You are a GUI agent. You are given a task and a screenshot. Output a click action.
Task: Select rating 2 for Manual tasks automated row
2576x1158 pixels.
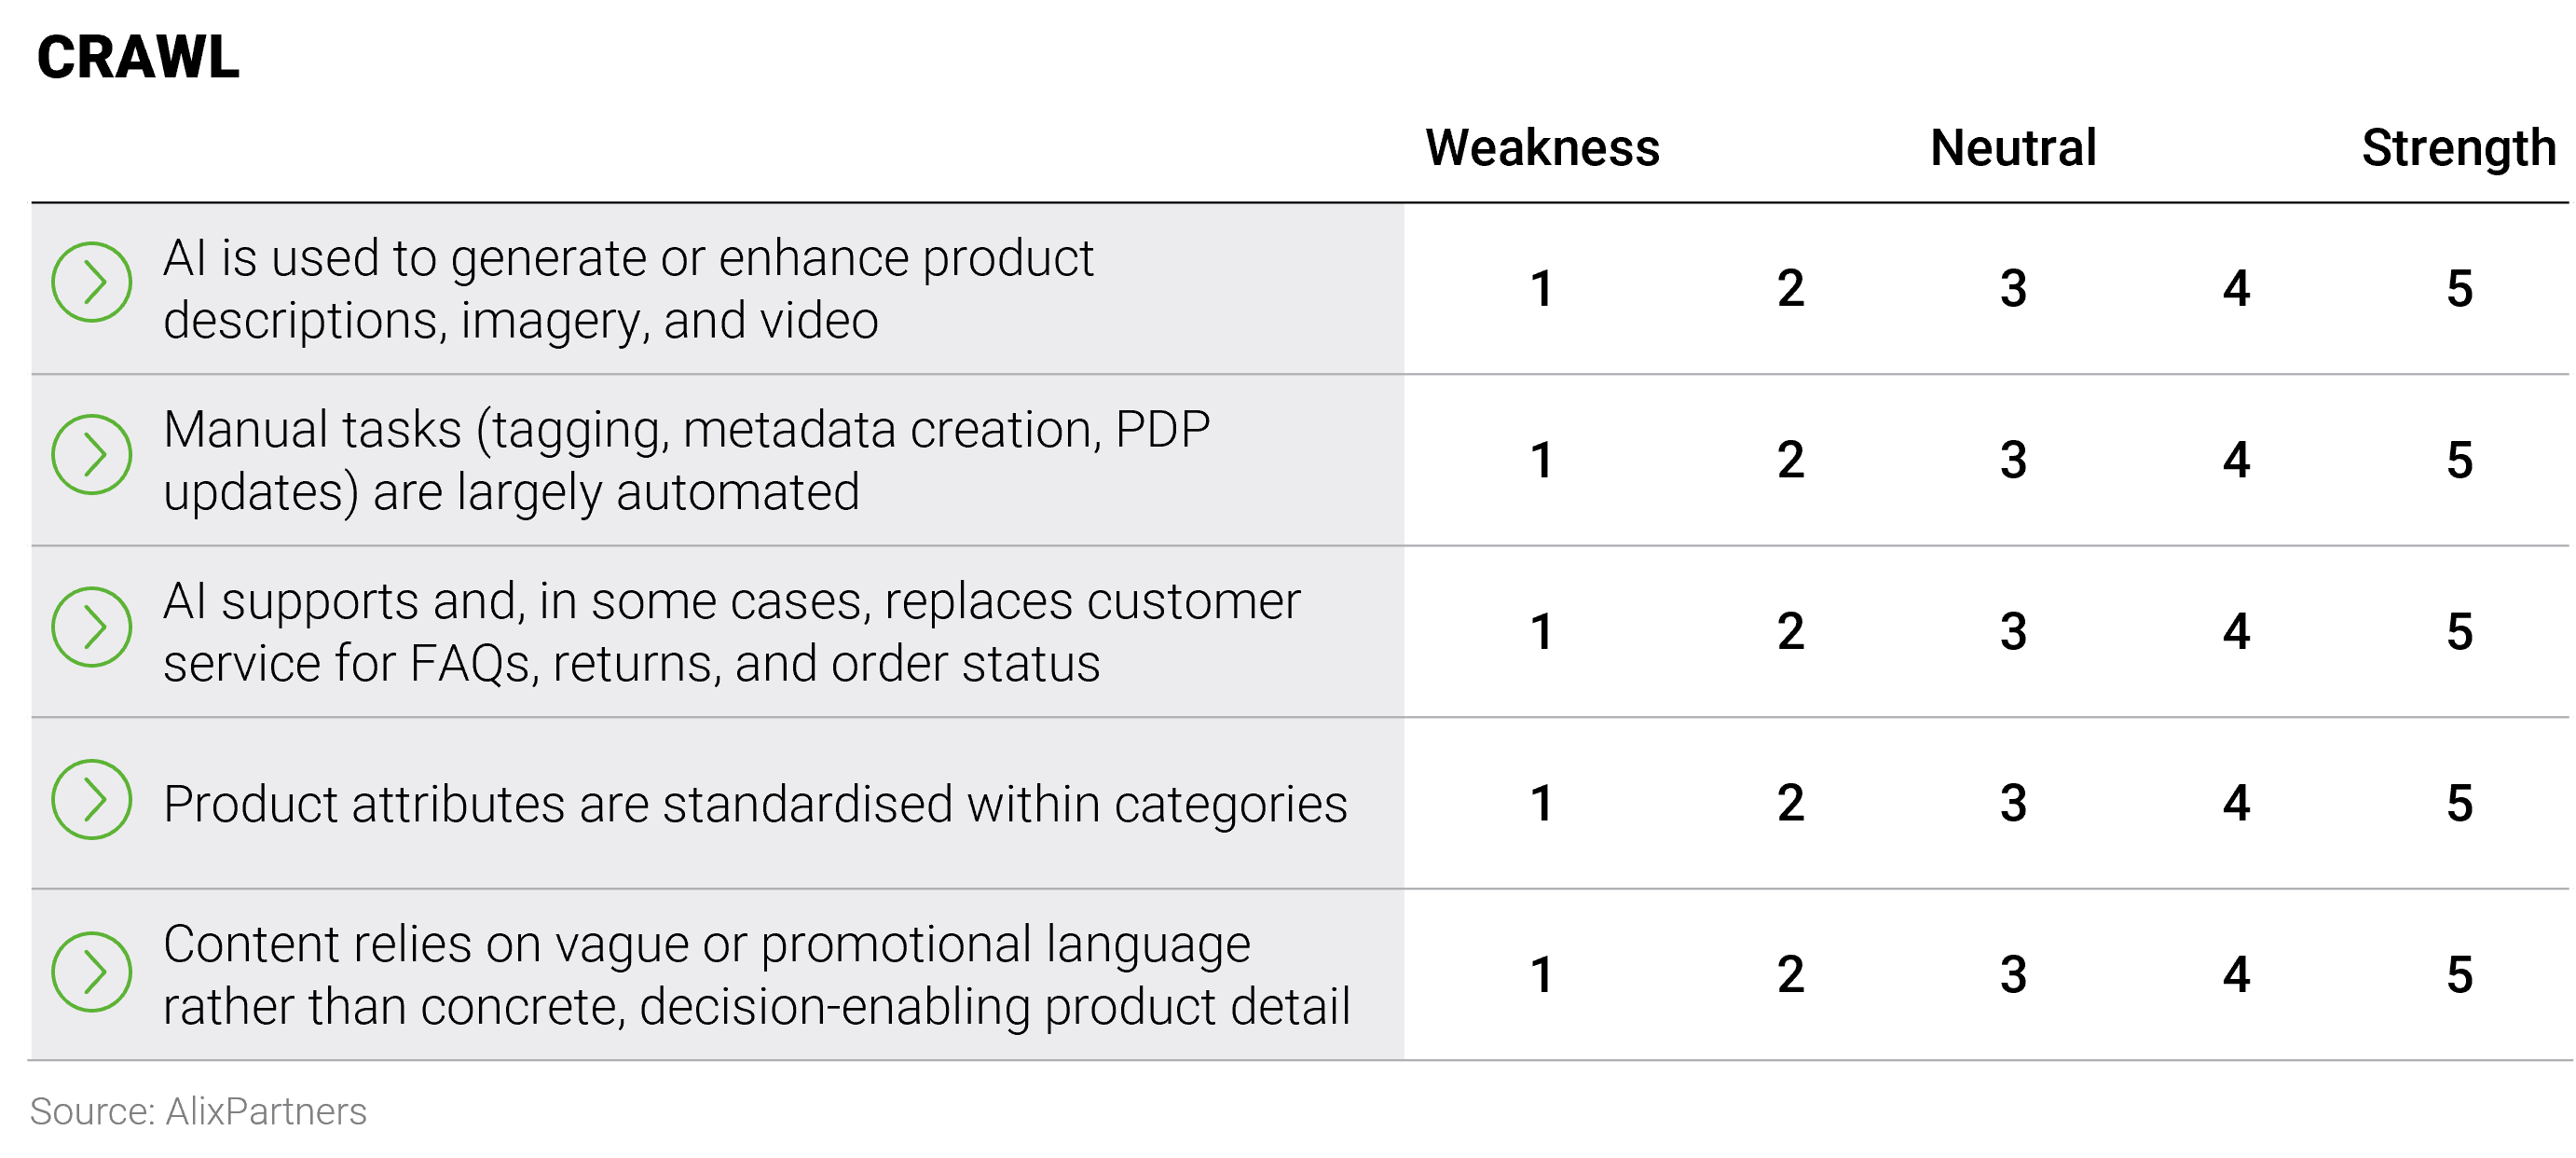click(x=1790, y=461)
